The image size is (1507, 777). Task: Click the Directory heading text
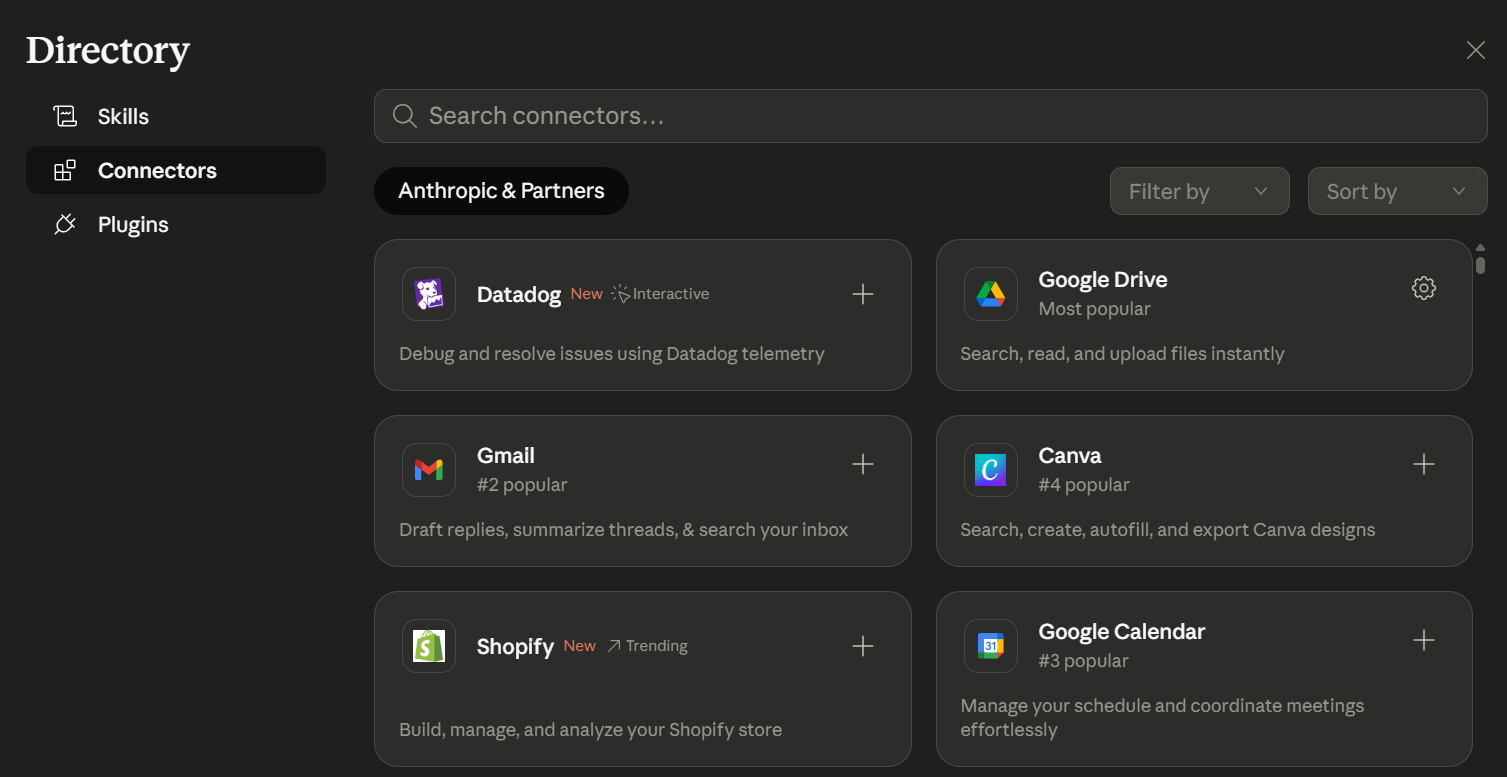tap(108, 51)
